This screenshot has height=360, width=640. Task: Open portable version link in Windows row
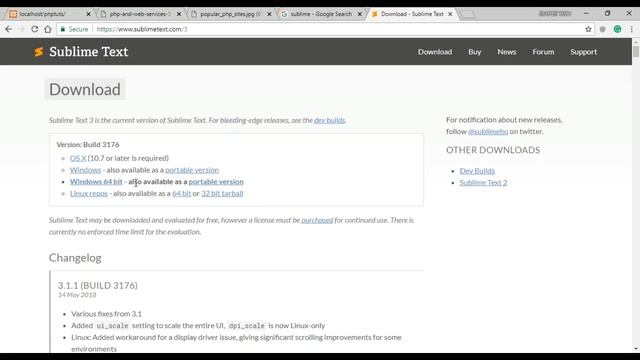coord(192,170)
